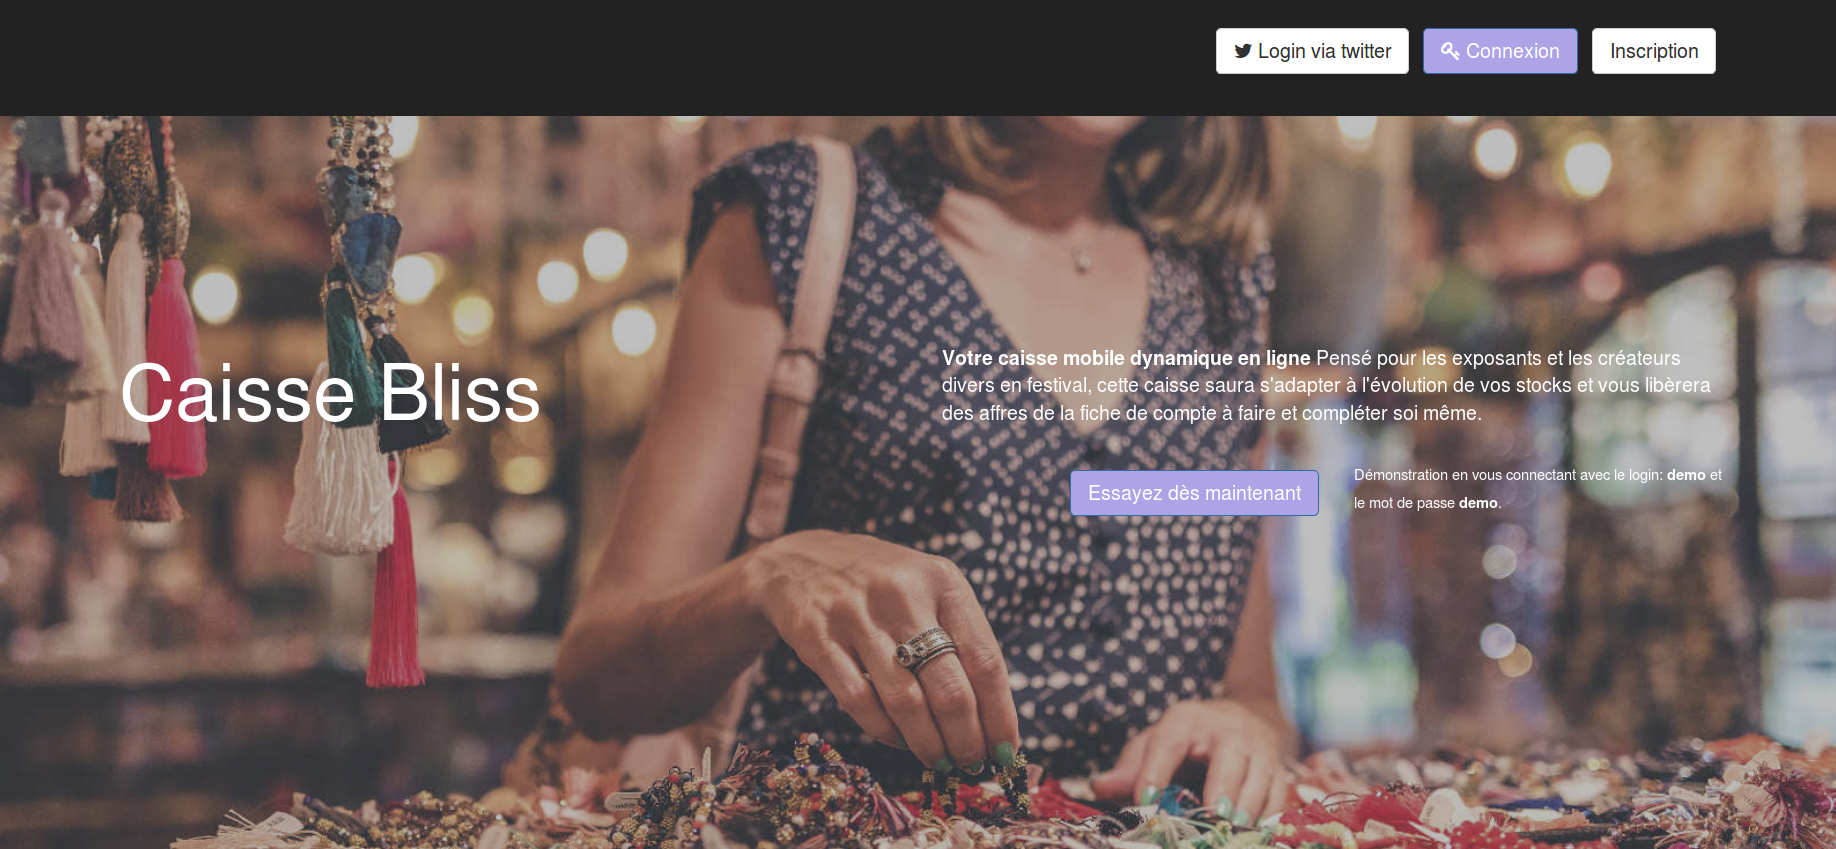
Task: Click the bold 'demo' password word
Action: [x=1478, y=503]
